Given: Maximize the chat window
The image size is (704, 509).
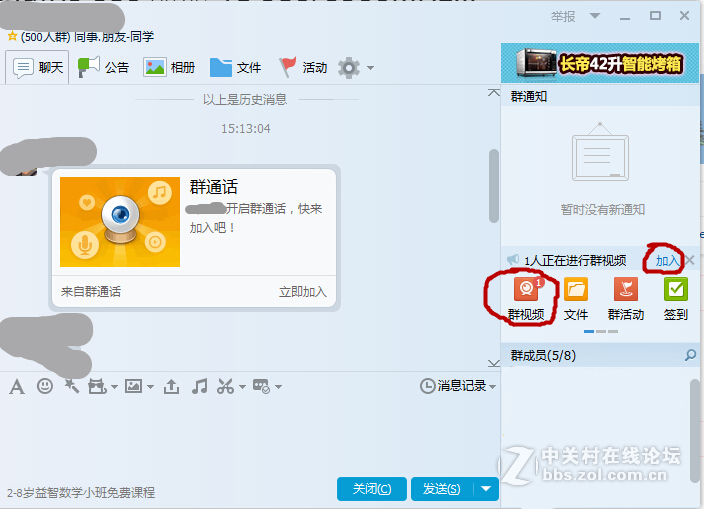Looking at the screenshot, I should tap(655, 16).
